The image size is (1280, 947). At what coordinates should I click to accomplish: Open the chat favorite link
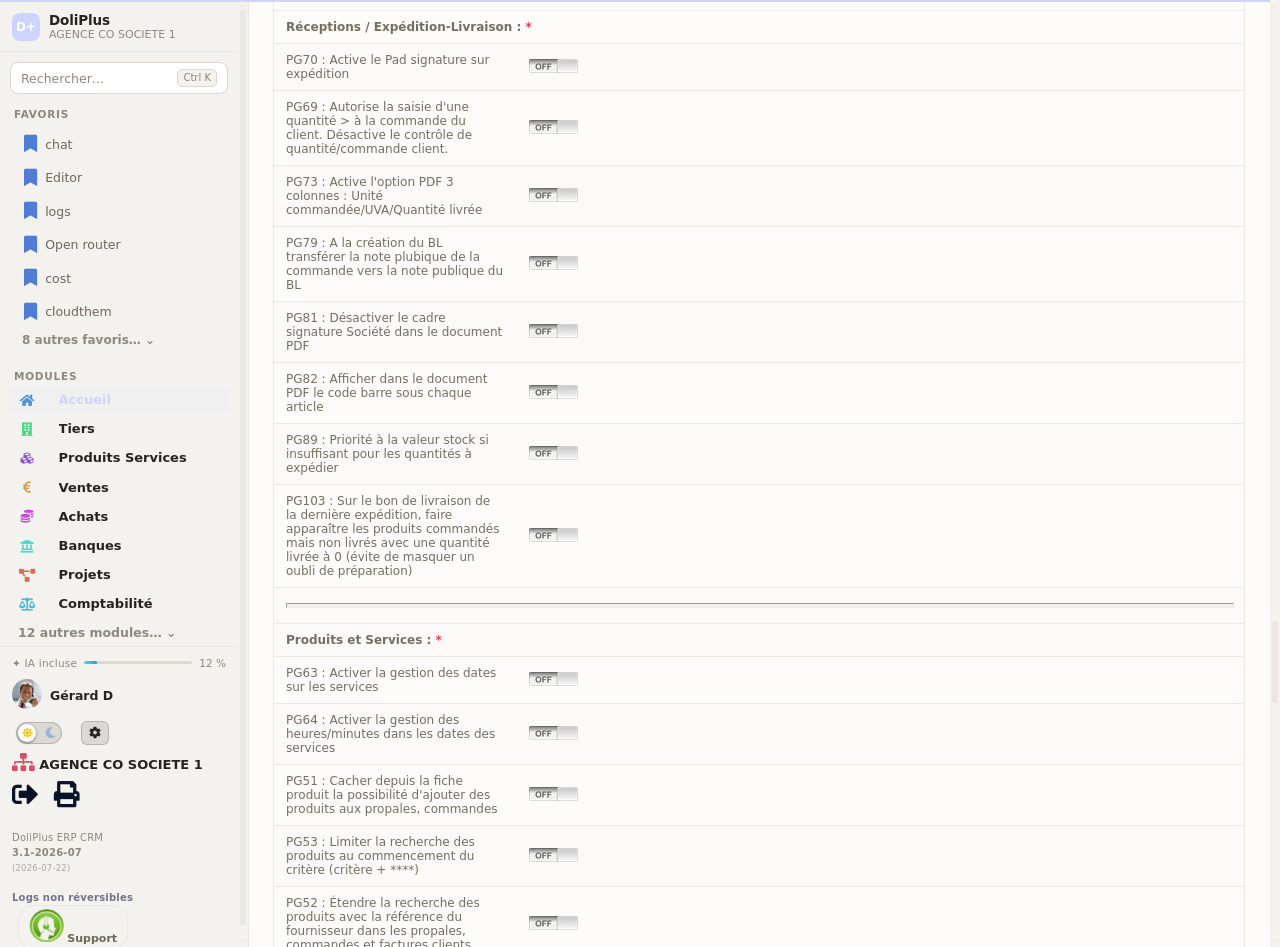point(59,145)
